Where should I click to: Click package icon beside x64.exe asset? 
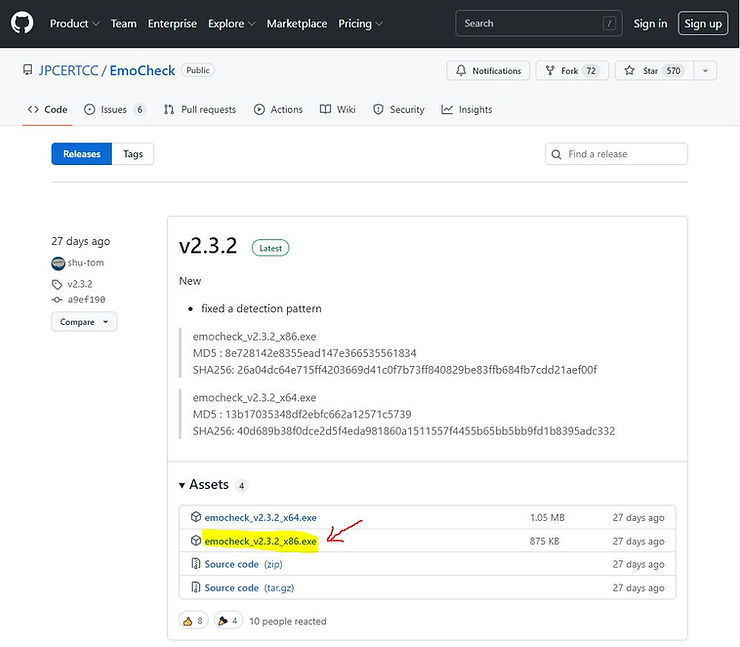point(196,517)
